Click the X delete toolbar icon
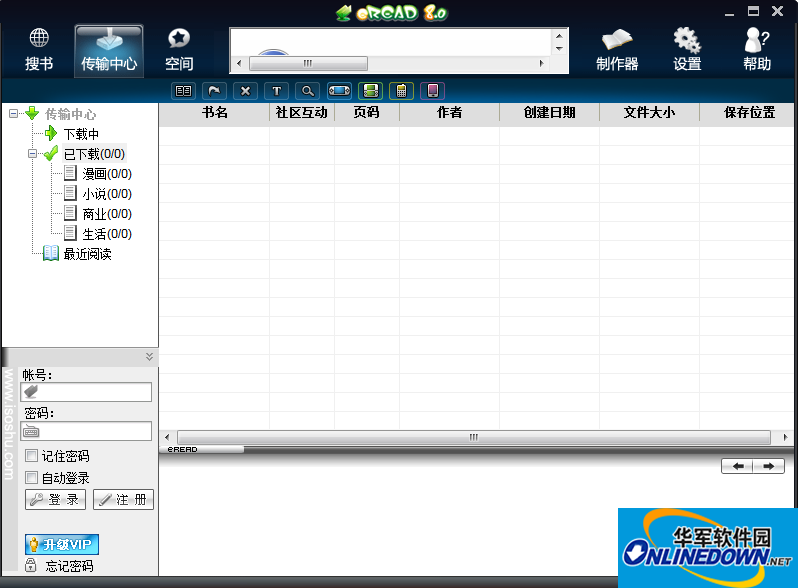The width and height of the screenshot is (798, 588). (246, 90)
